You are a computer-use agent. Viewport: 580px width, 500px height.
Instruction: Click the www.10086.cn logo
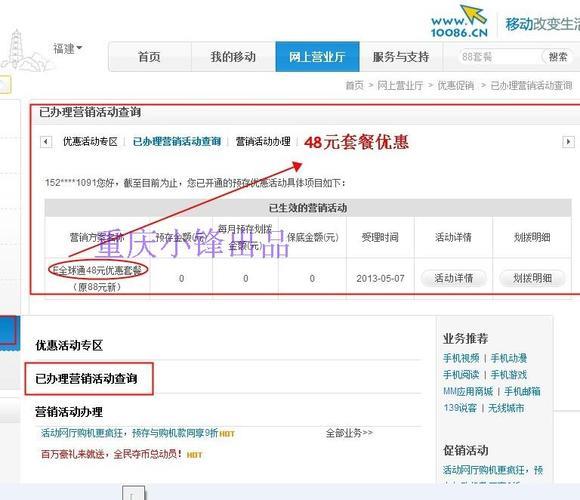459,22
